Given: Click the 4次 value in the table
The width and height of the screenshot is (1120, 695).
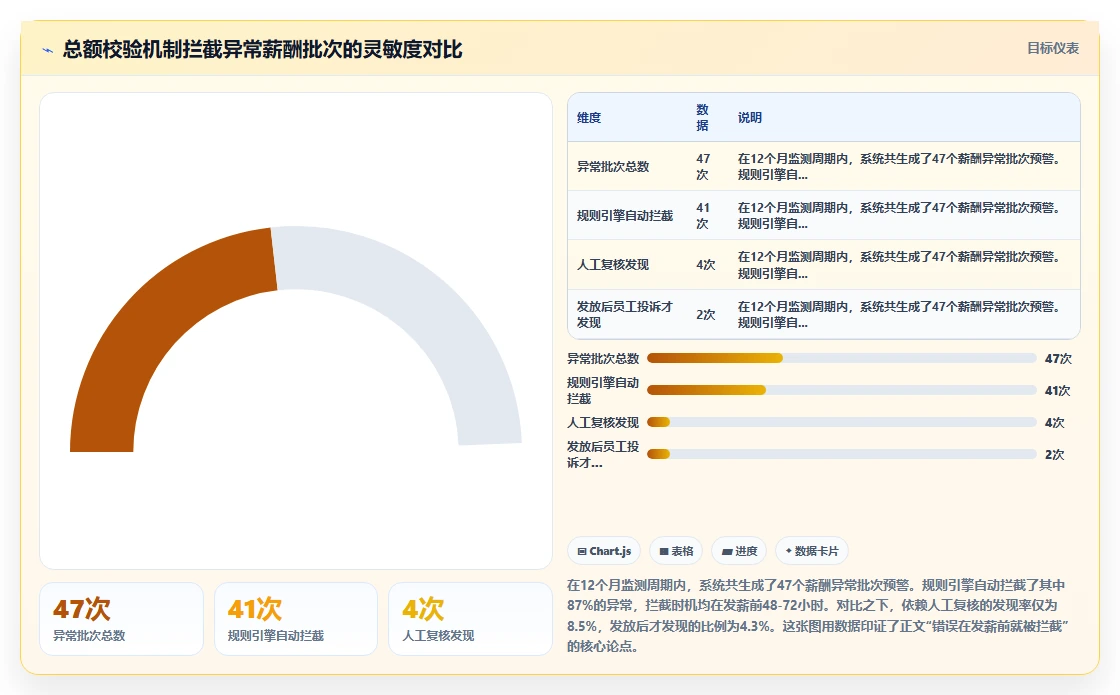Looking at the screenshot, I should 706,265.
